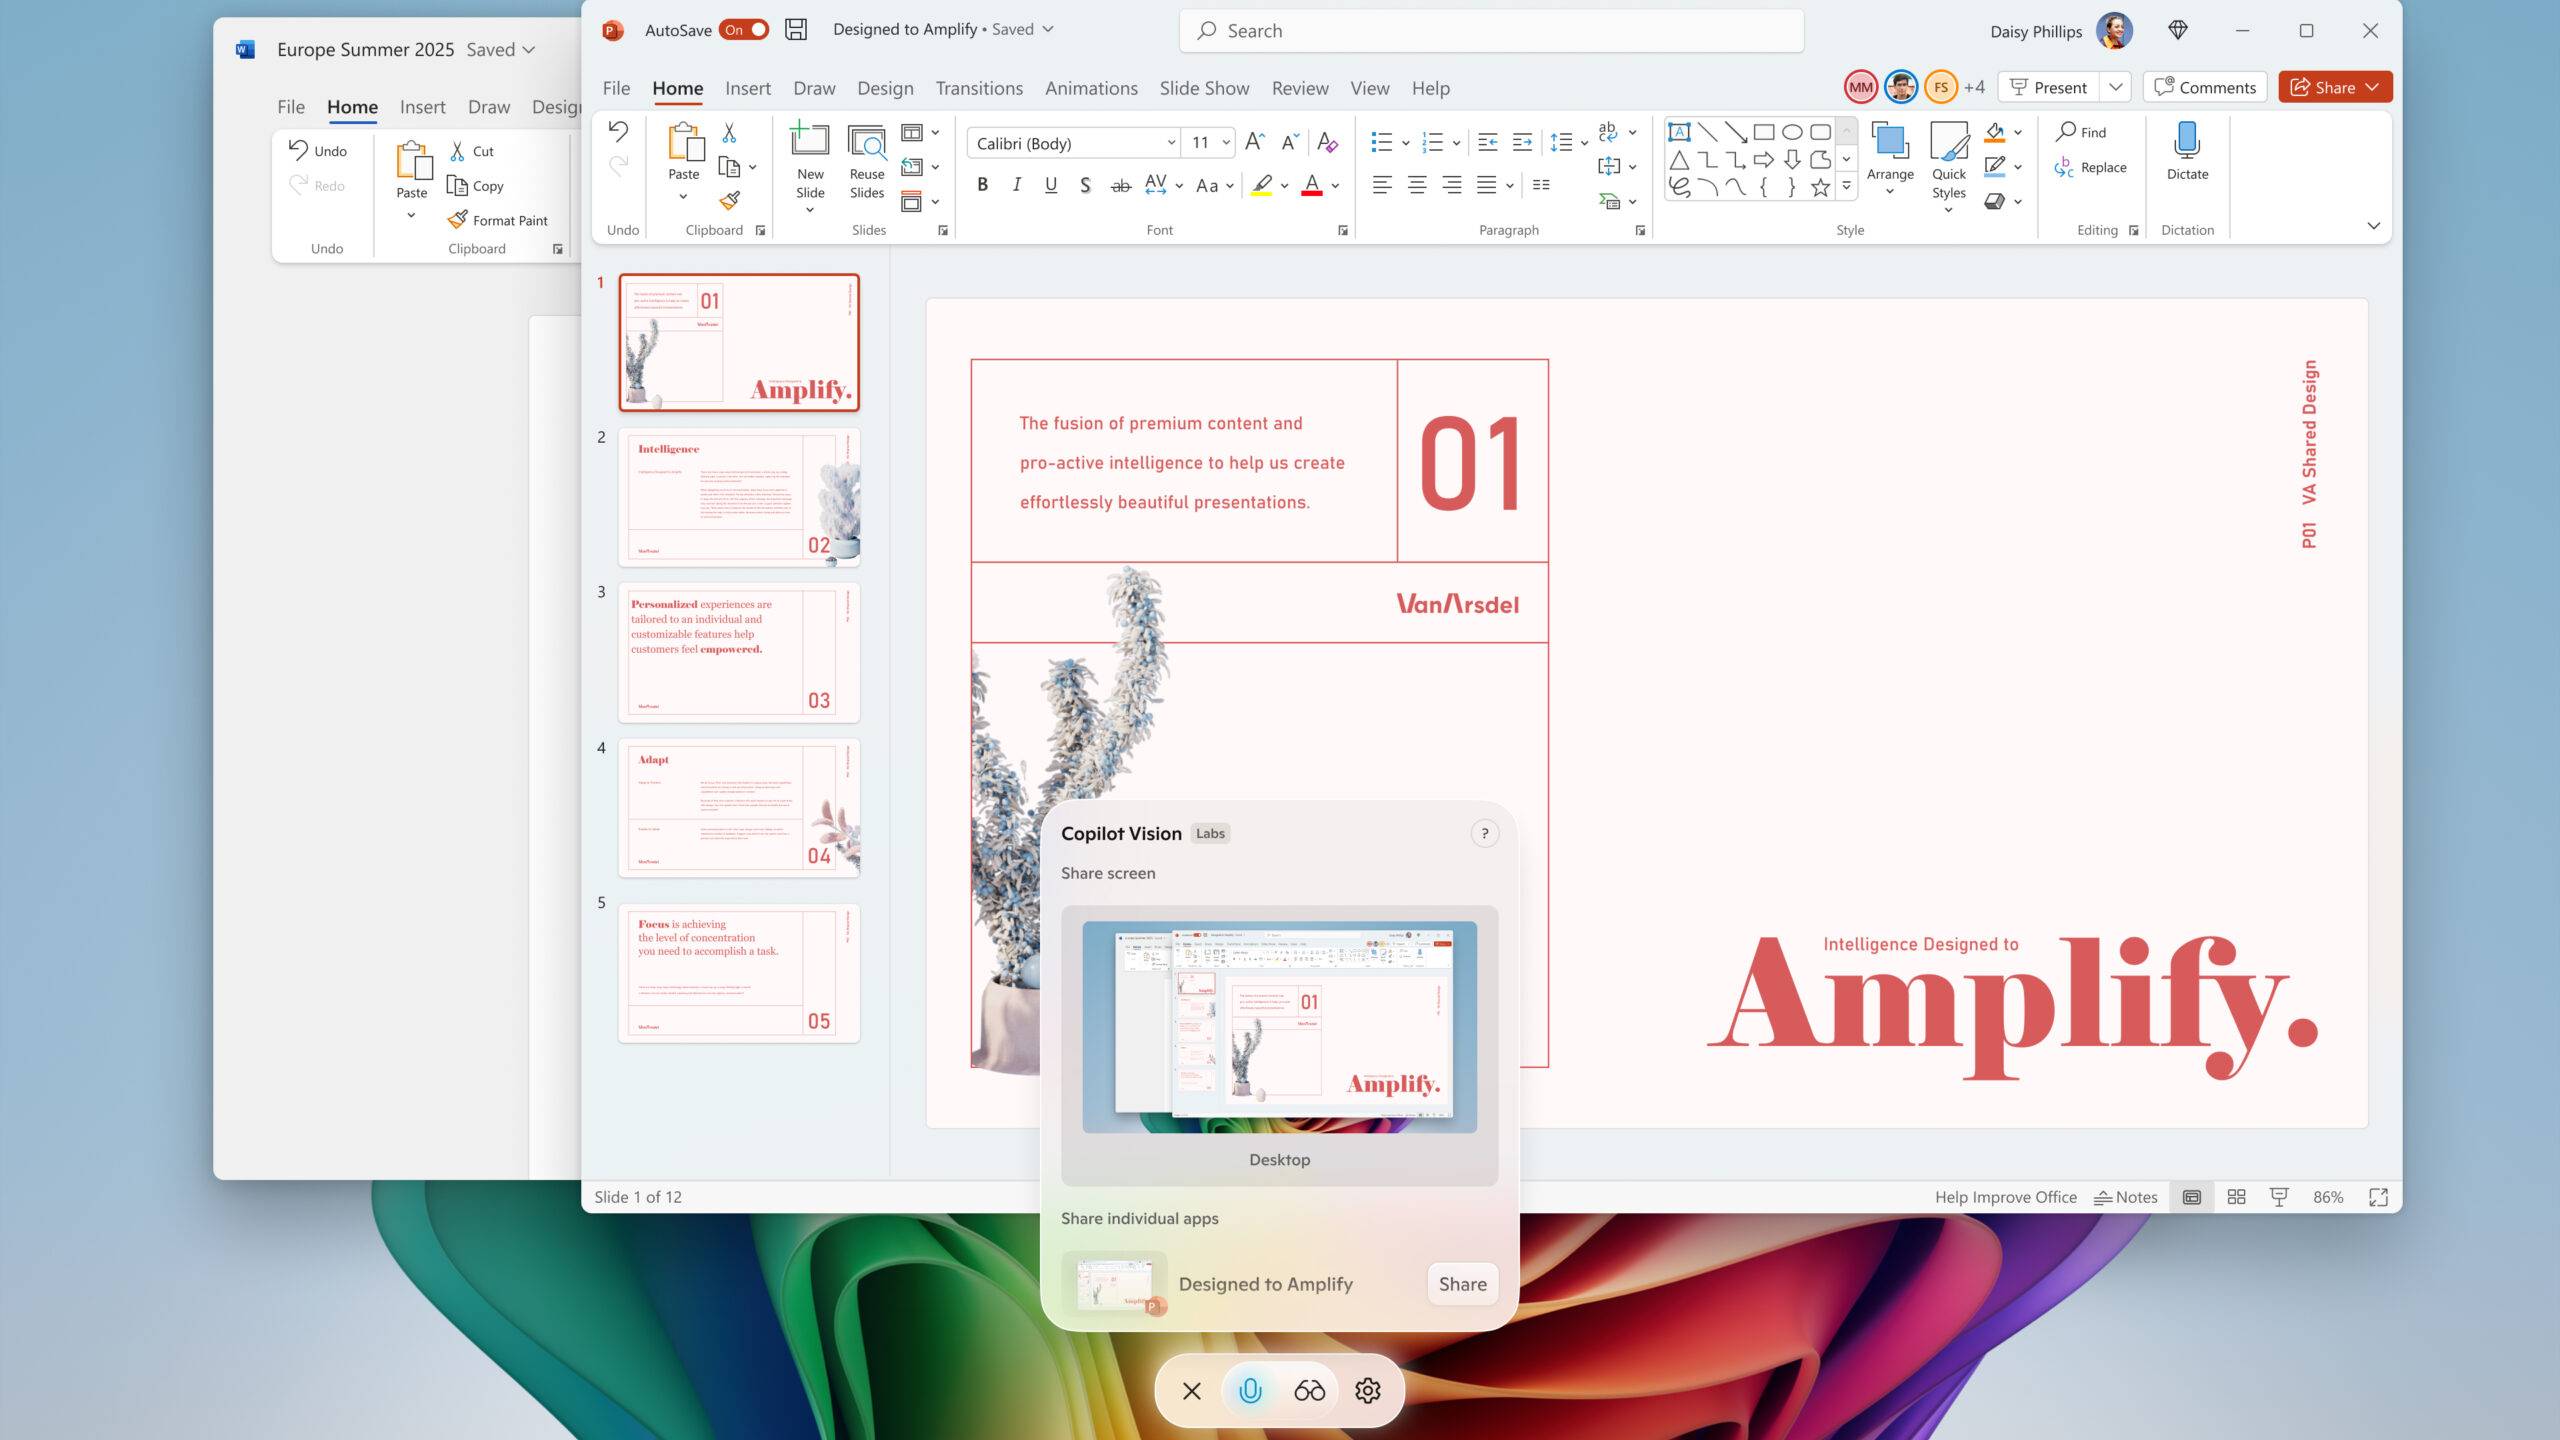Open Copilot settings gear icon
The height and width of the screenshot is (1440, 2560).
[1367, 1390]
